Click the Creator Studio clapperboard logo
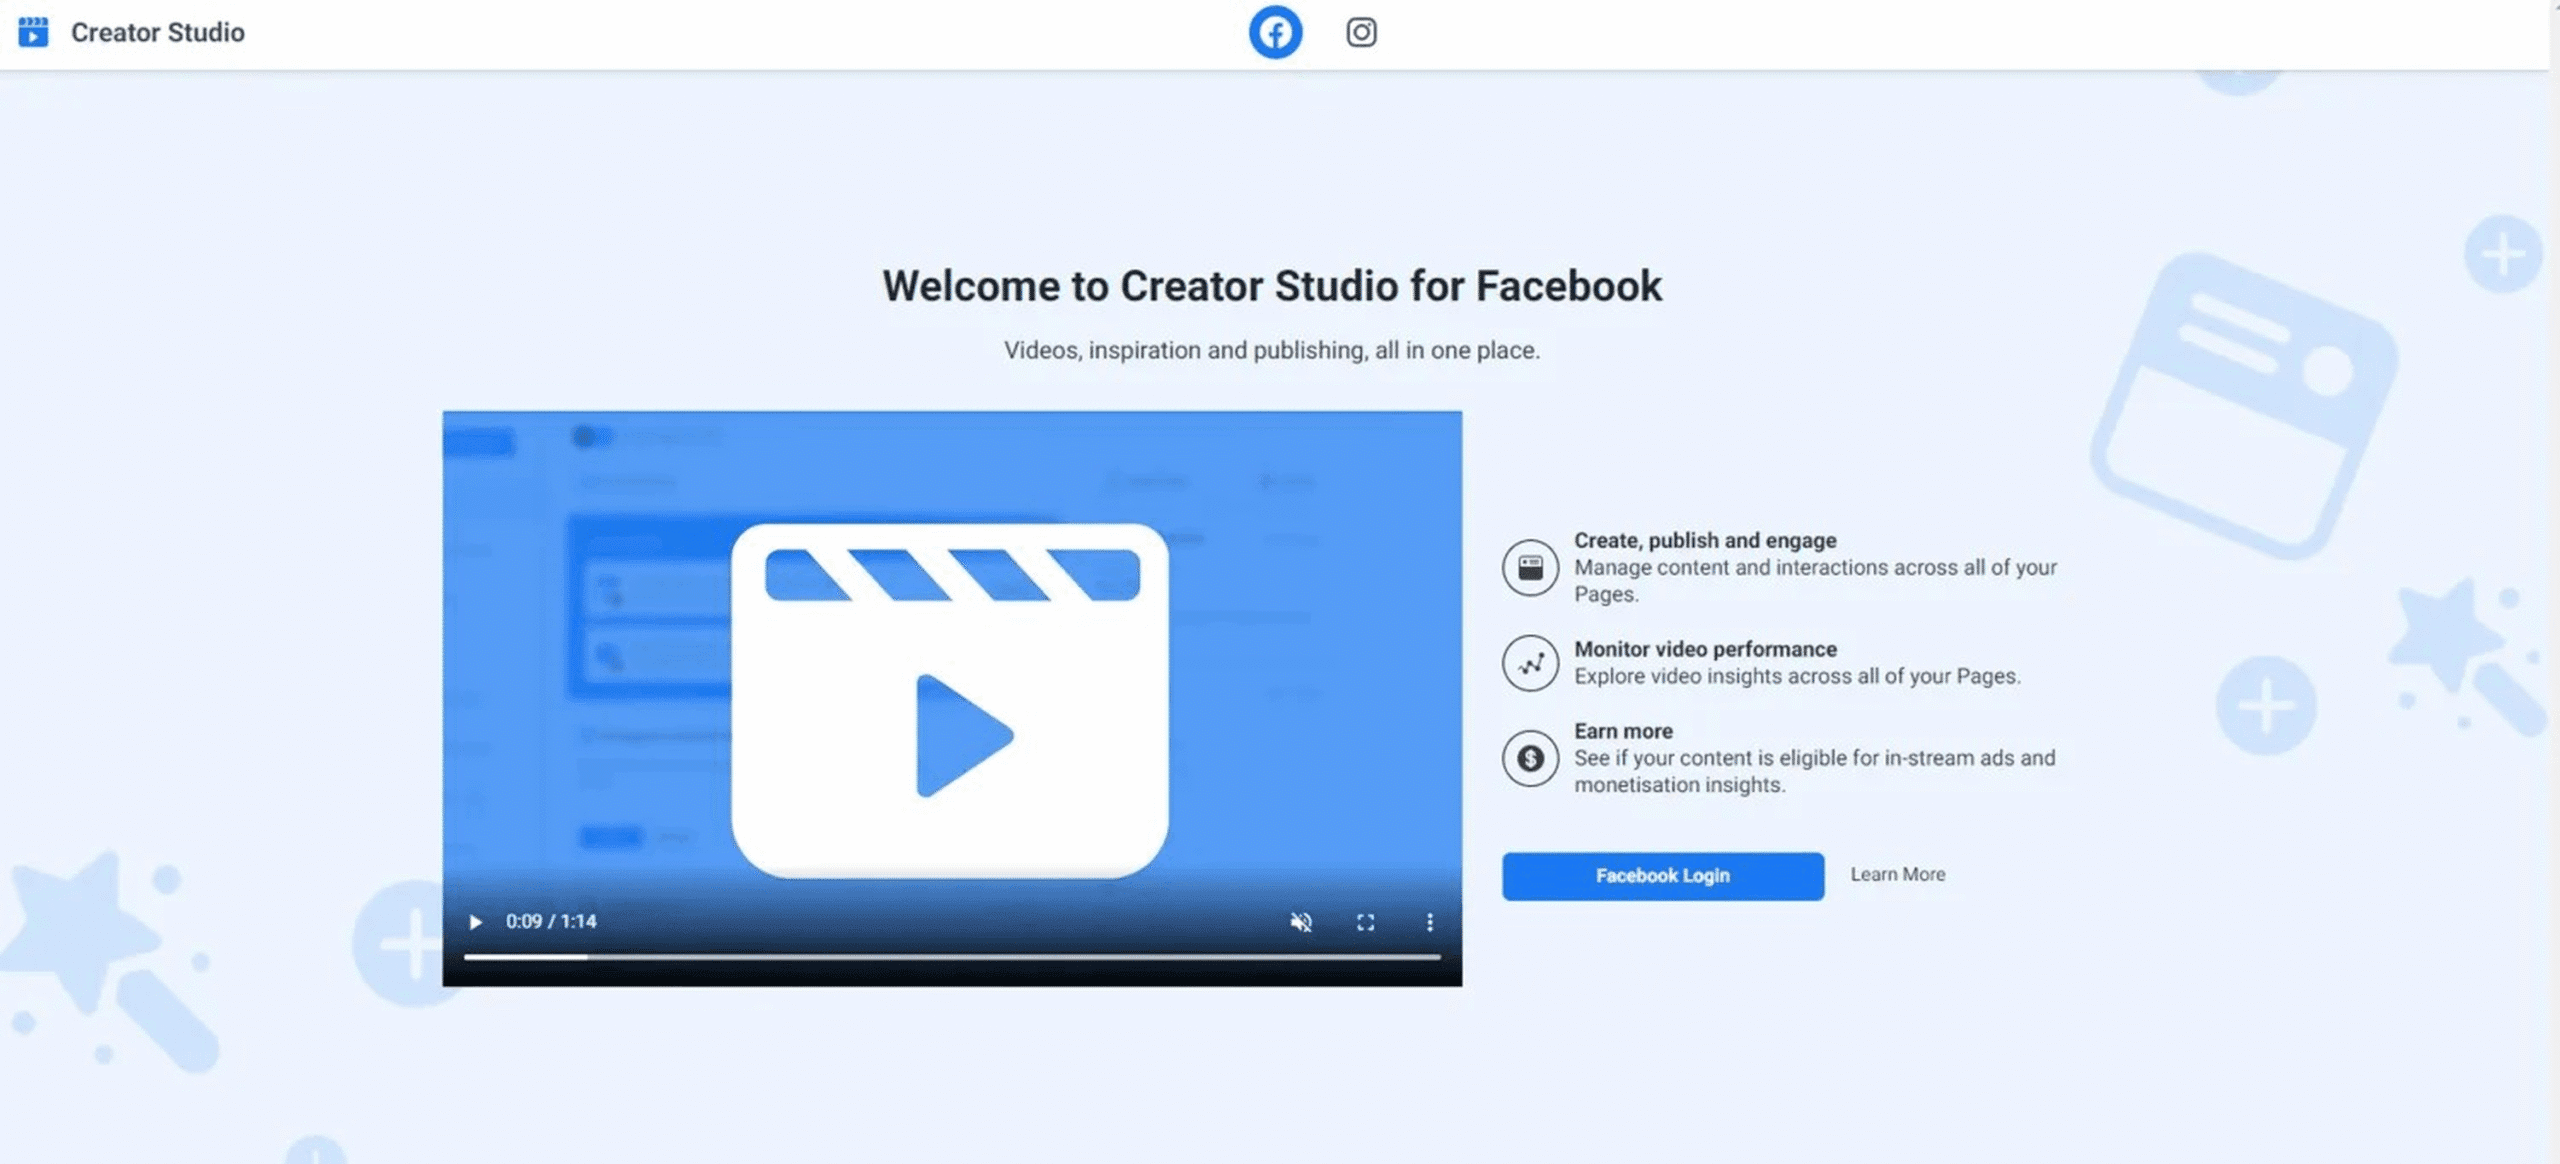The height and width of the screenshot is (1164, 2560). tap(33, 32)
